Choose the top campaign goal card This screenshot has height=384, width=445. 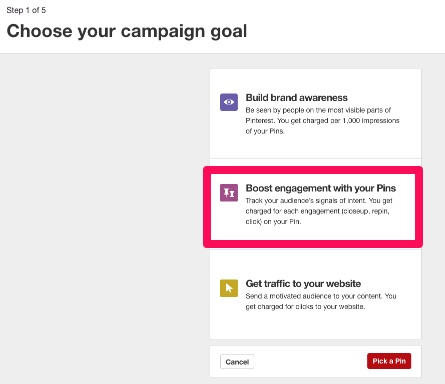click(315, 114)
